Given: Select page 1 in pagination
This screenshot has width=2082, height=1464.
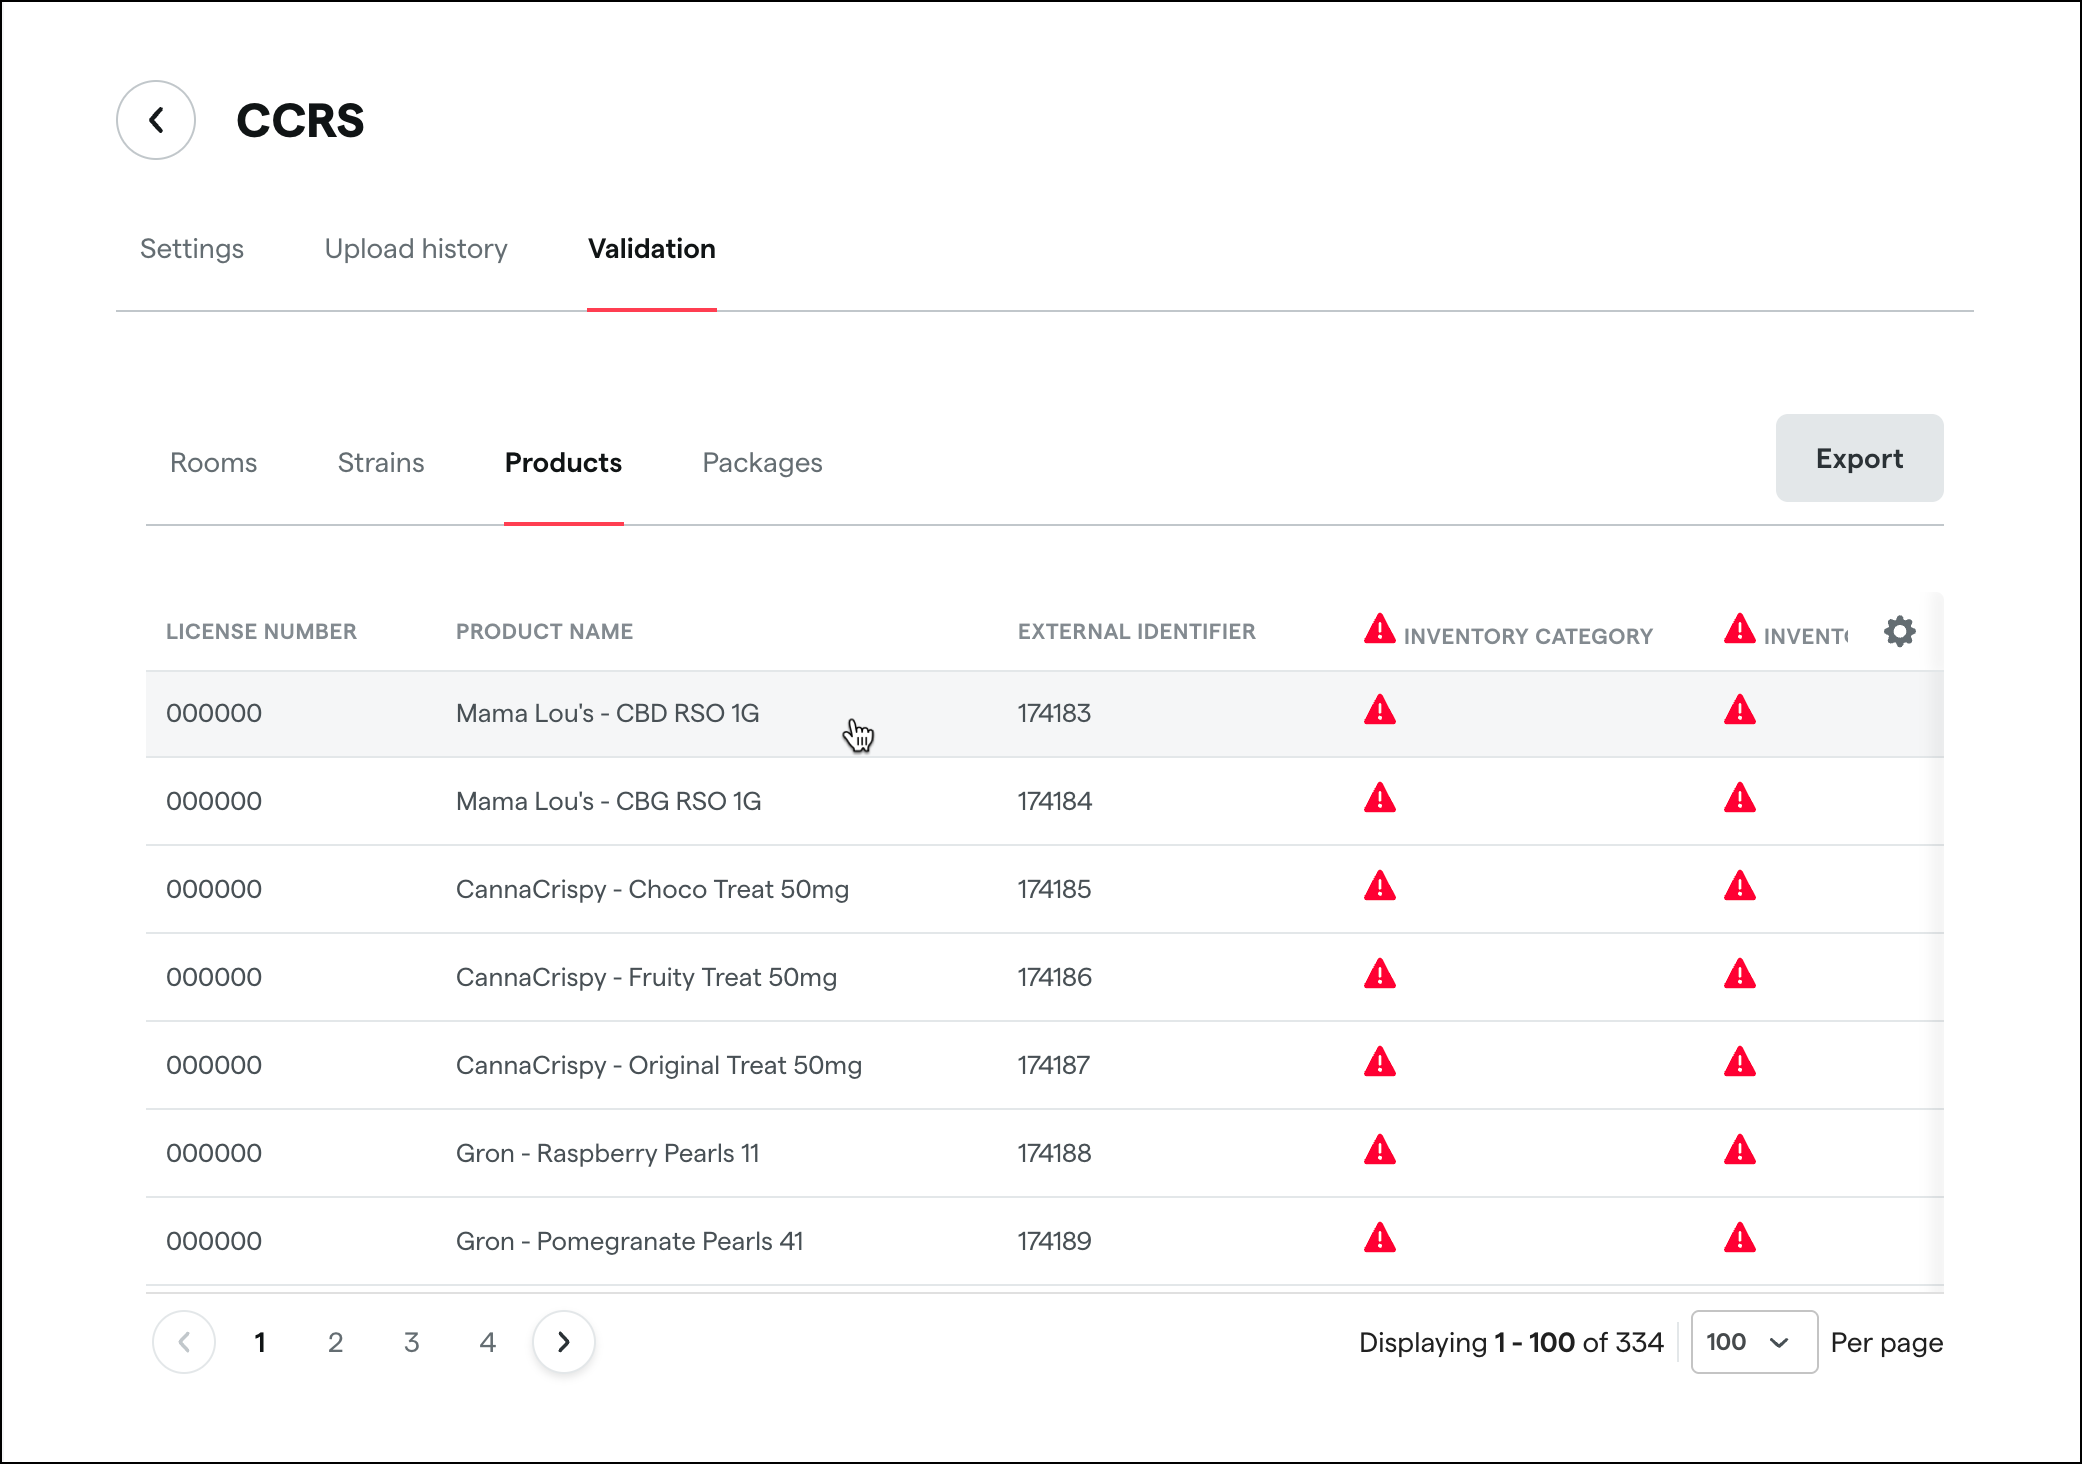Looking at the screenshot, I should pos(260,1342).
